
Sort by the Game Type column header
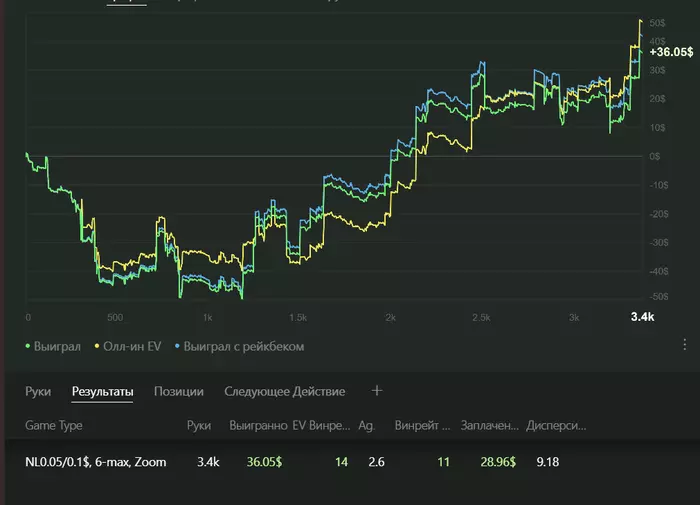54,426
